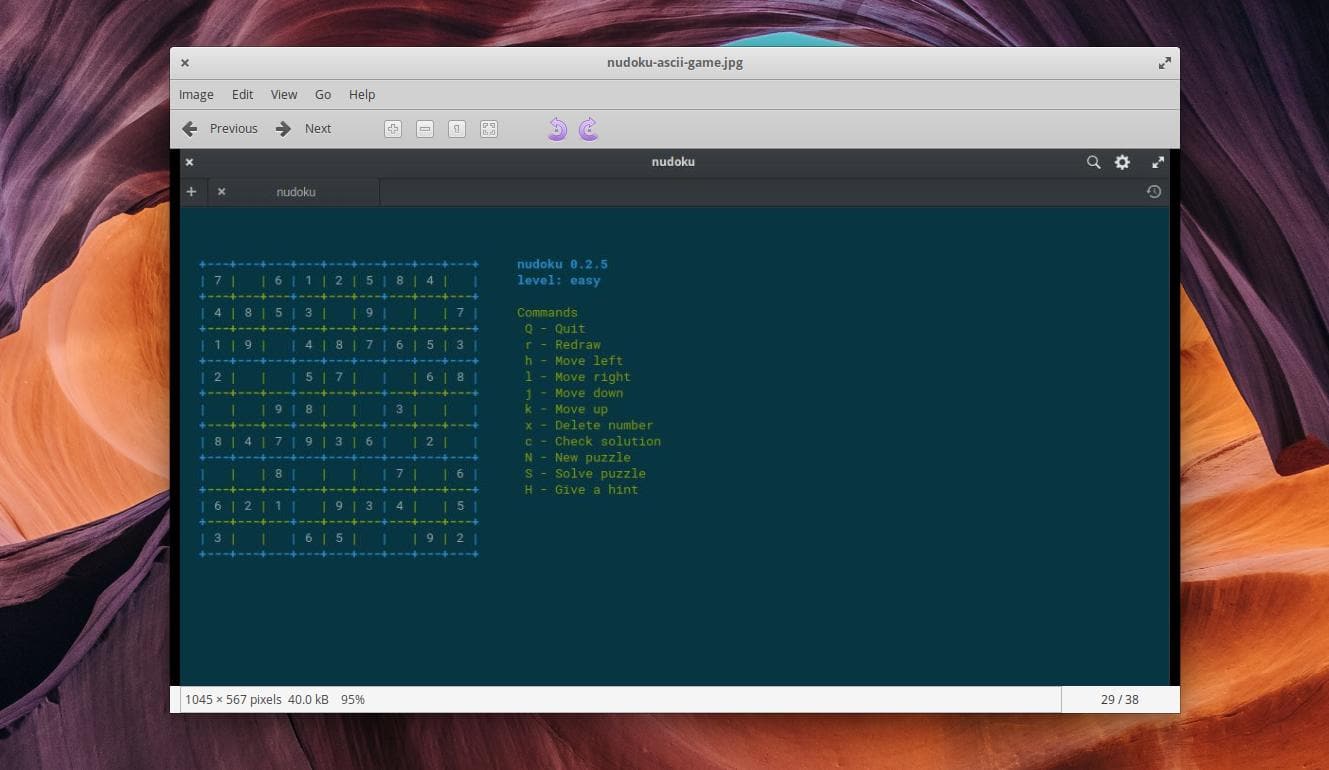
Task: Open the terminal settings gear
Action: pos(1122,162)
